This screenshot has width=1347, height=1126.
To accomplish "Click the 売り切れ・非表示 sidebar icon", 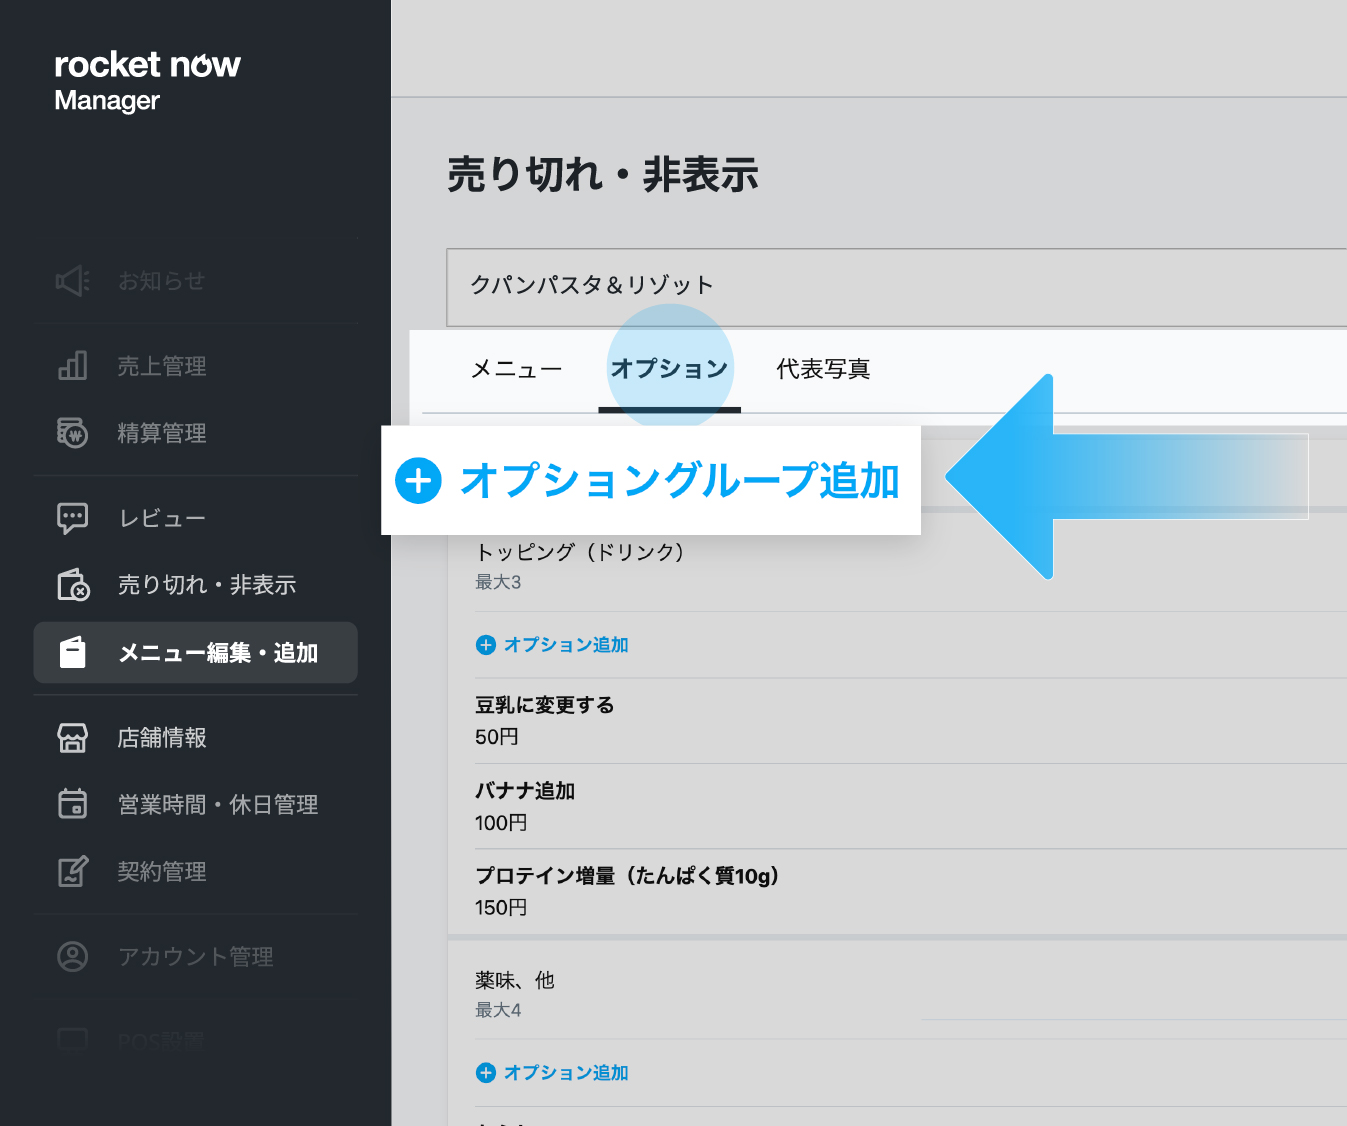I will [73, 585].
